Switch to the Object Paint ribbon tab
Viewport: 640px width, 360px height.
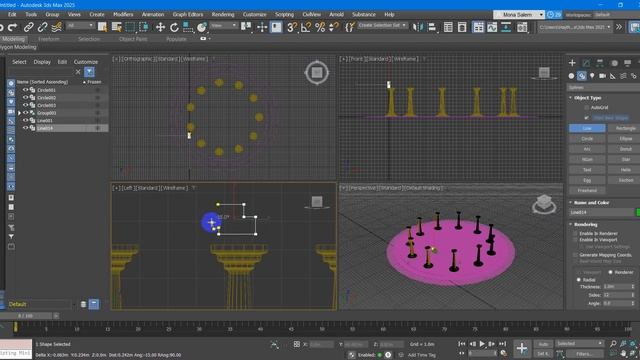pyautogui.click(x=133, y=39)
